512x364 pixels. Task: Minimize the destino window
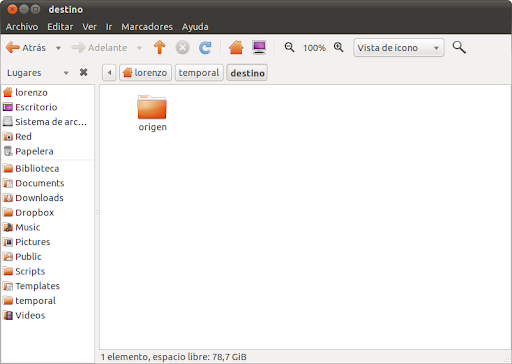(x=24, y=9)
